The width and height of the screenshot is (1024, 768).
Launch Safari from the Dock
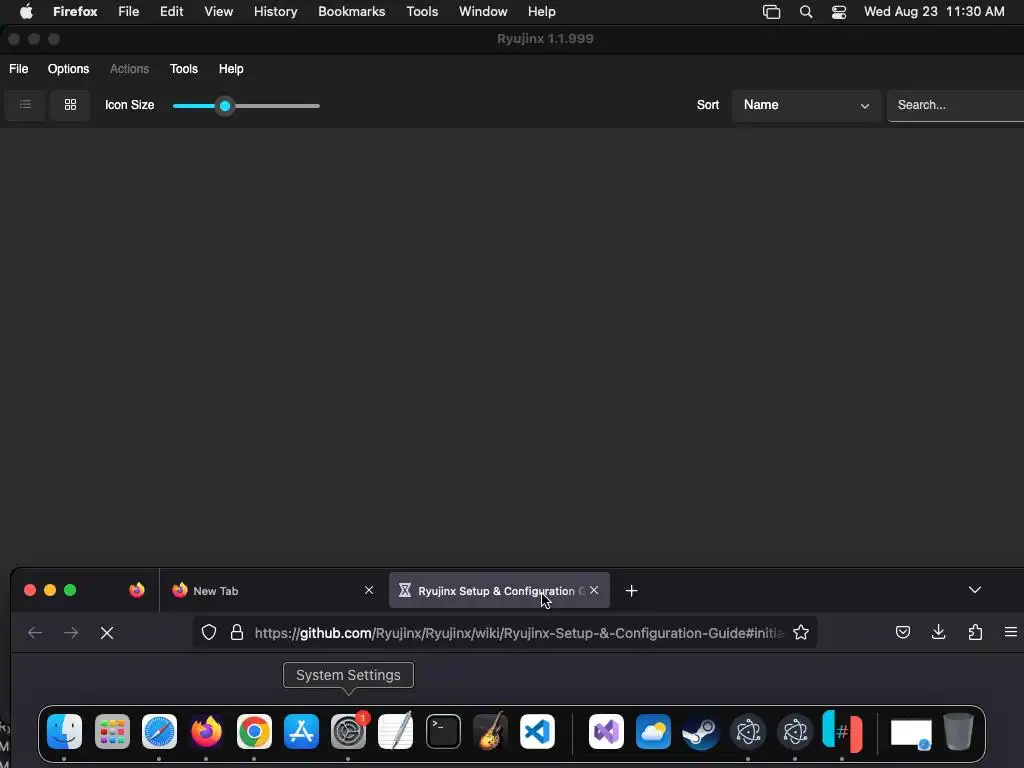(x=159, y=731)
